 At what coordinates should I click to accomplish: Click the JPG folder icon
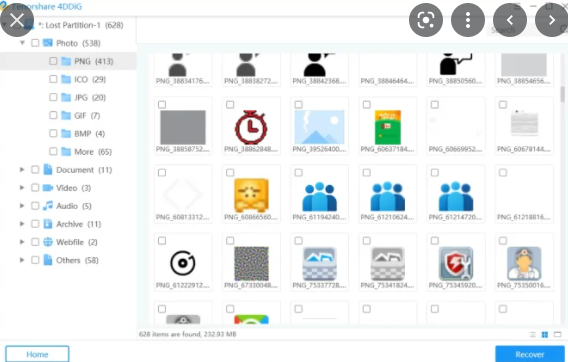66,97
